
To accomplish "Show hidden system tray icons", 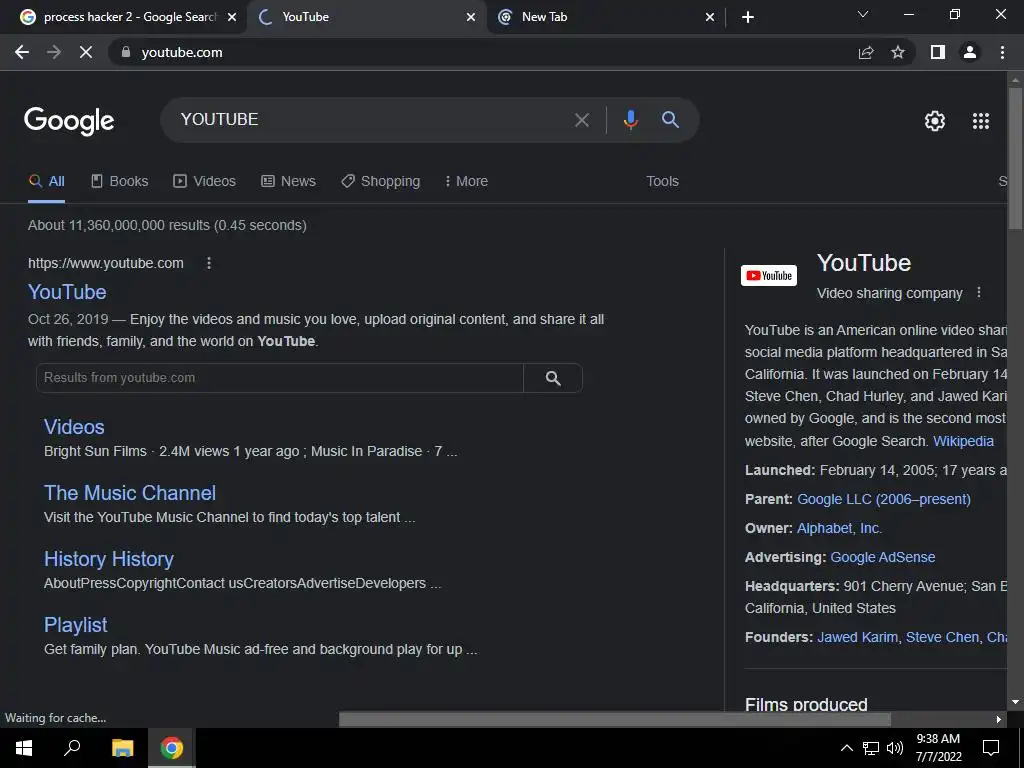I will coord(846,748).
